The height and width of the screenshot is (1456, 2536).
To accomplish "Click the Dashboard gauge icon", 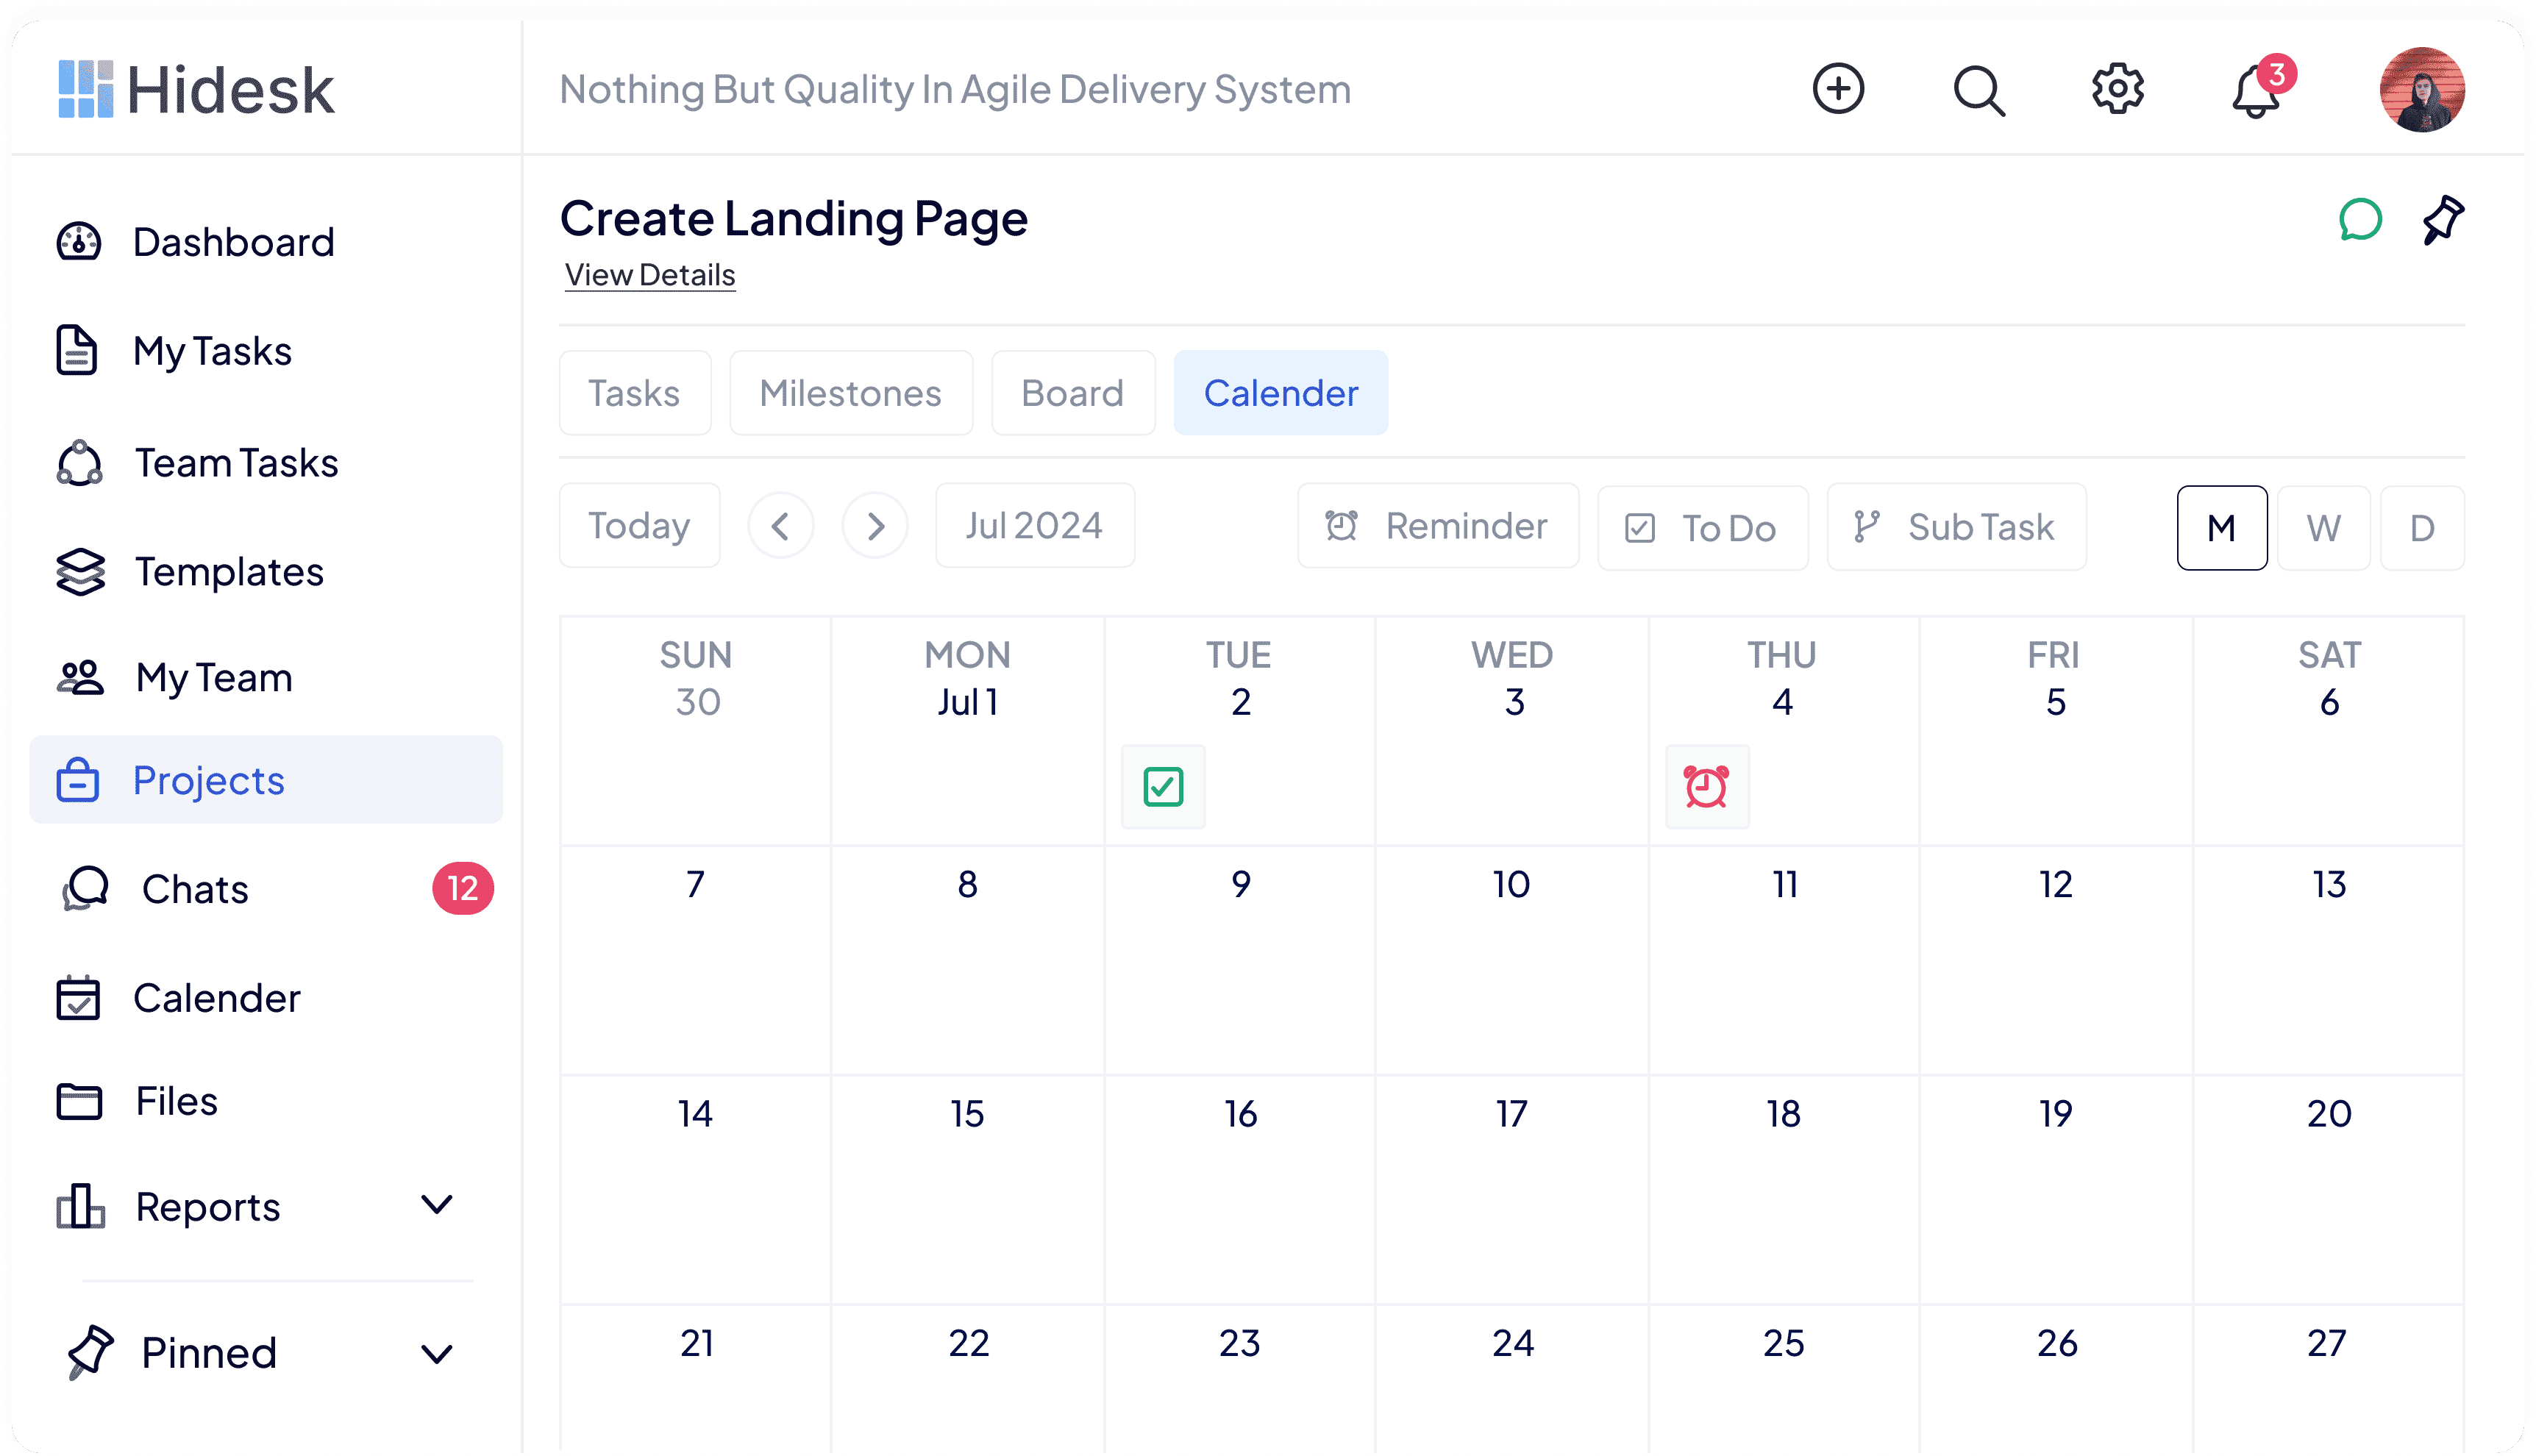I will pyautogui.click(x=79, y=241).
